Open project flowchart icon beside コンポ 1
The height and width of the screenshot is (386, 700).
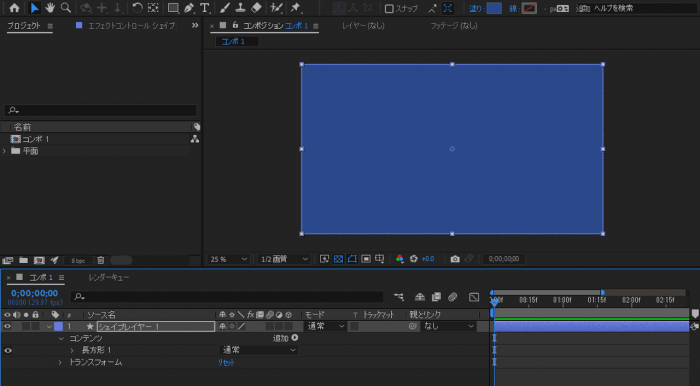point(195,139)
